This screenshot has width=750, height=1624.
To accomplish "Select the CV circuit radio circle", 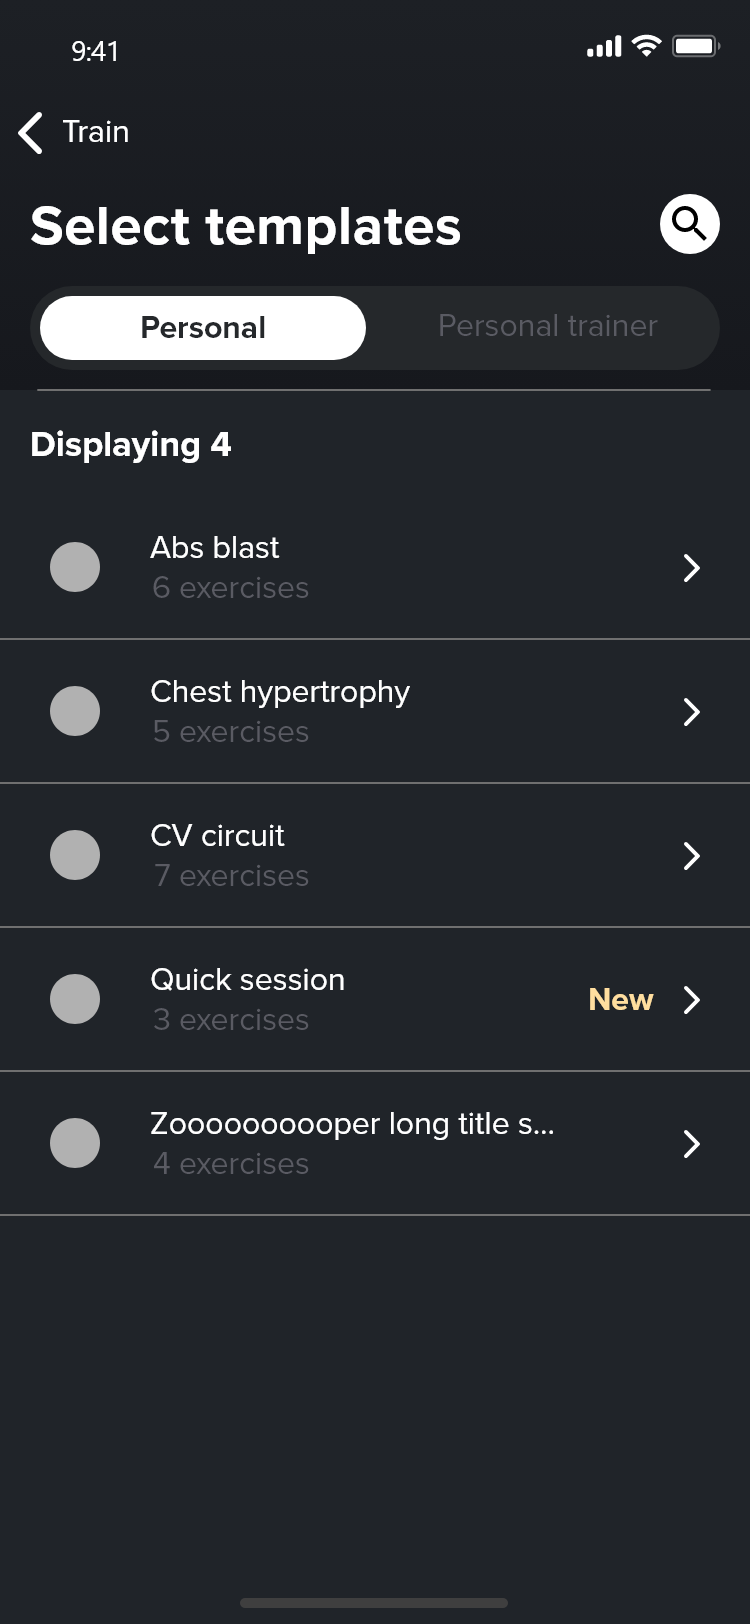I will pos(75,855).
